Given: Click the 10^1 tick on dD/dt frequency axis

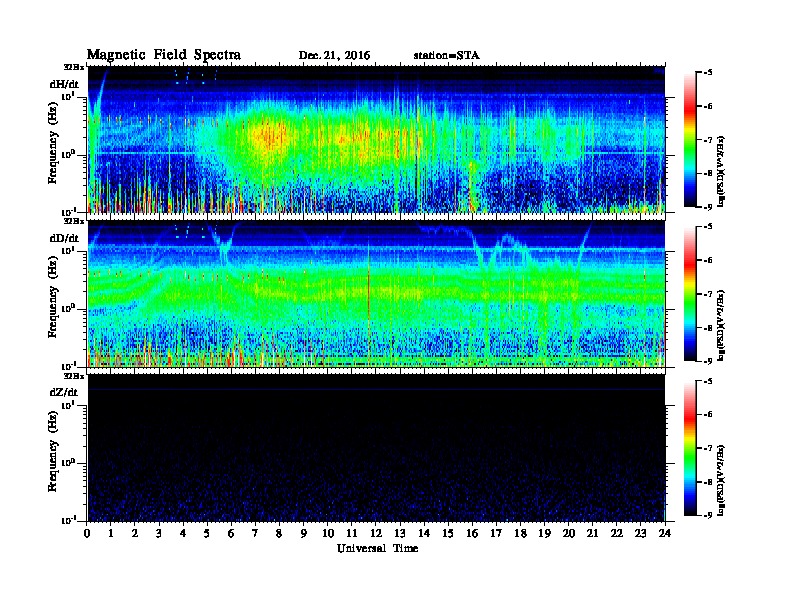Looking at the screenshot, I should pos(68,250).
